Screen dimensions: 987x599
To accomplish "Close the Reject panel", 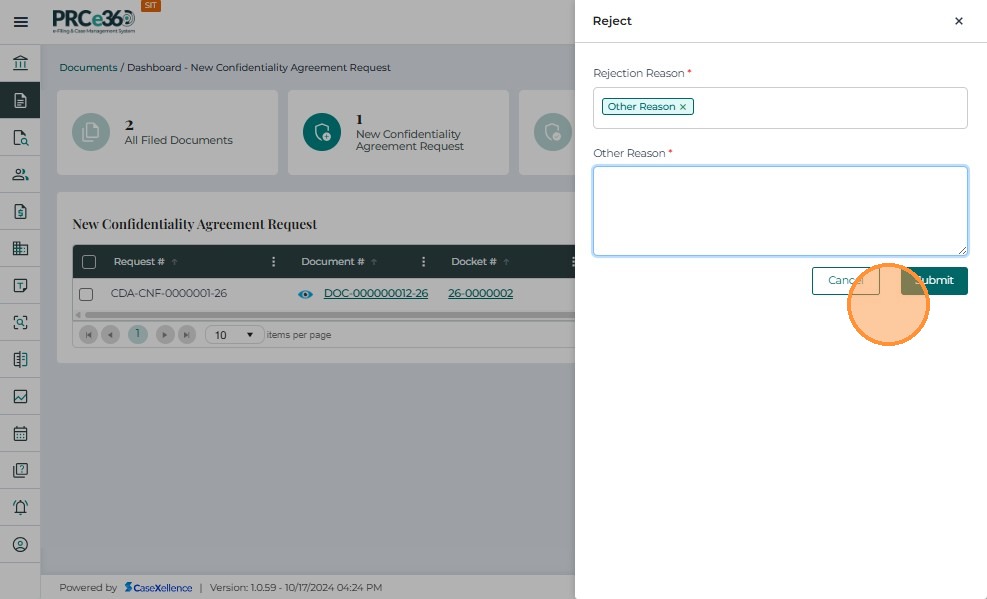I will [959, 21].
